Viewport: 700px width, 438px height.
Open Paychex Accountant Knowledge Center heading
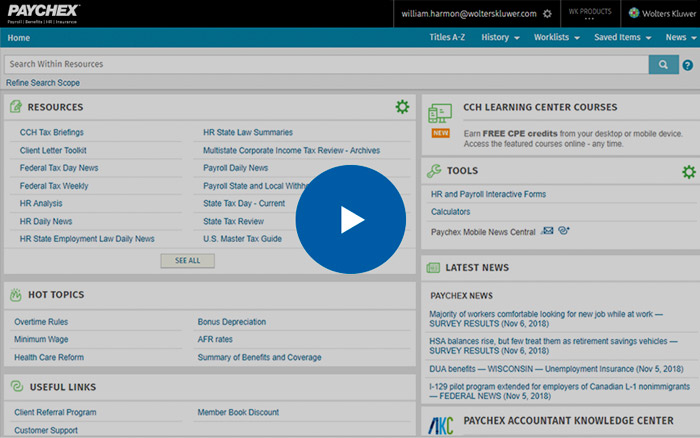568,421
